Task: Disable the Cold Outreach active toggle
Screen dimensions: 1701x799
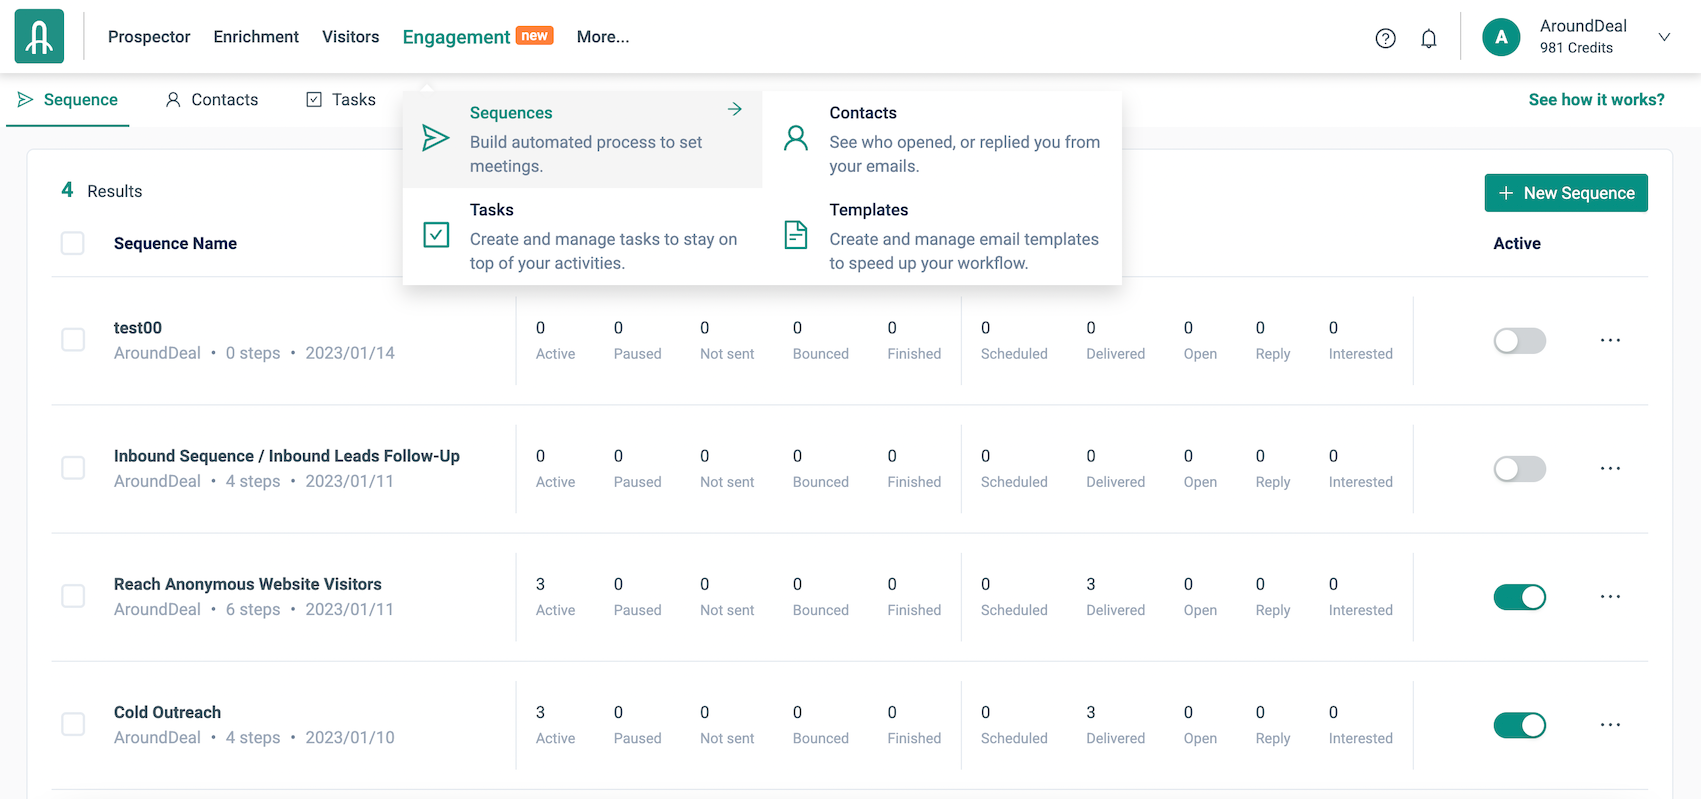Action: point(1519,725)
